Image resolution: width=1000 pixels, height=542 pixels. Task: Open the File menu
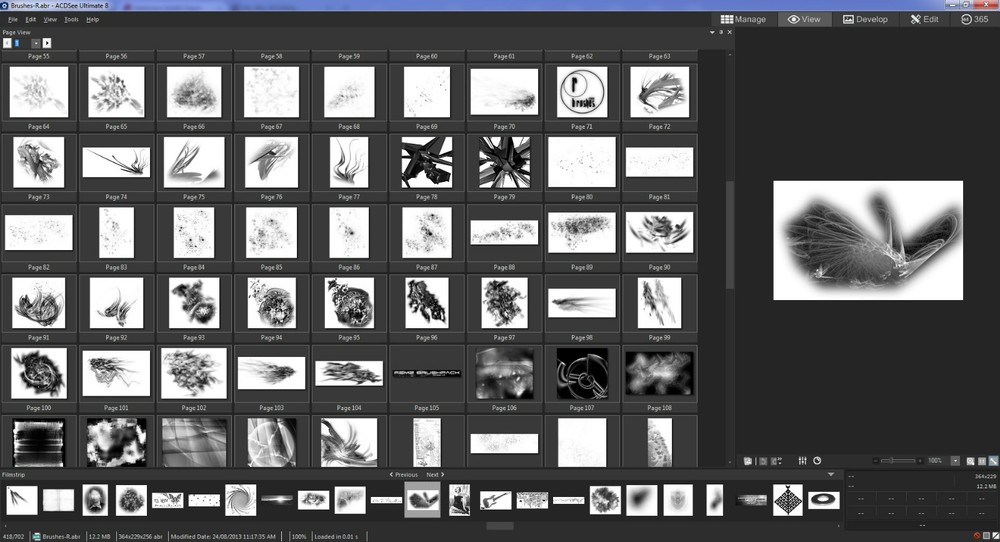(13, 20)
